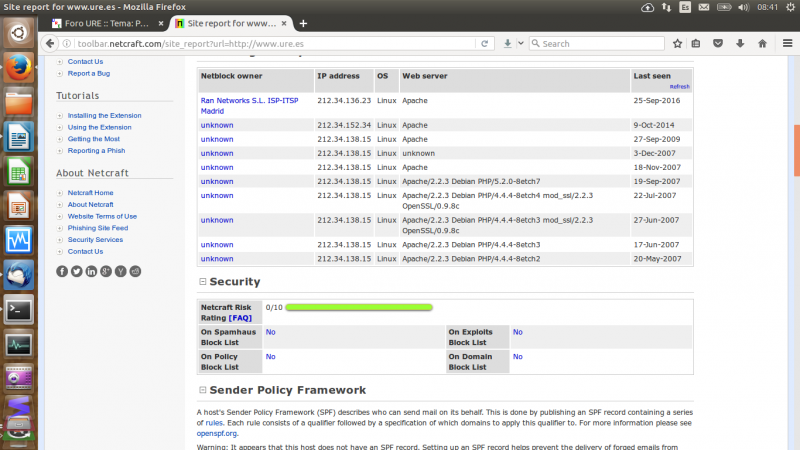800x450 pixels.
Task: Open bookmarks list clipboard icon
Action: (x=695, y=43)
